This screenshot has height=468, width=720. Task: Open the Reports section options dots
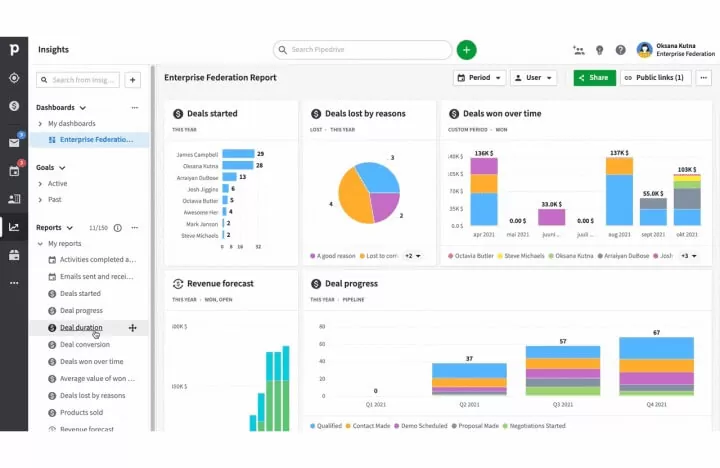135,228
